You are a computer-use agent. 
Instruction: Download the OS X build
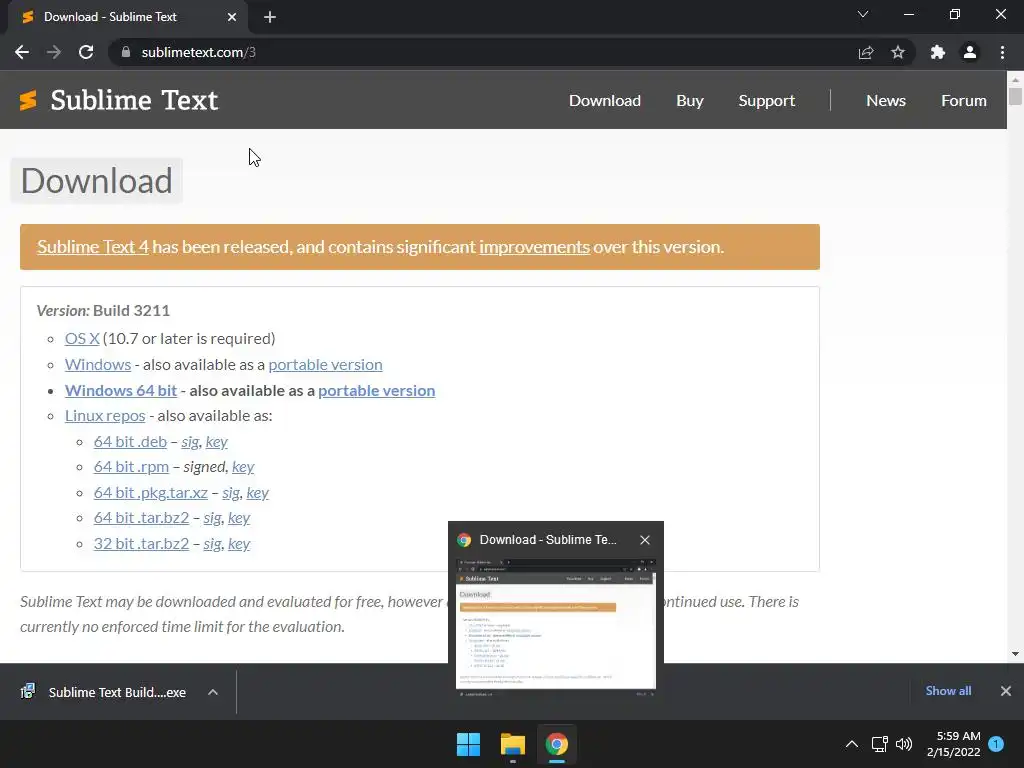tap(82, 338)
